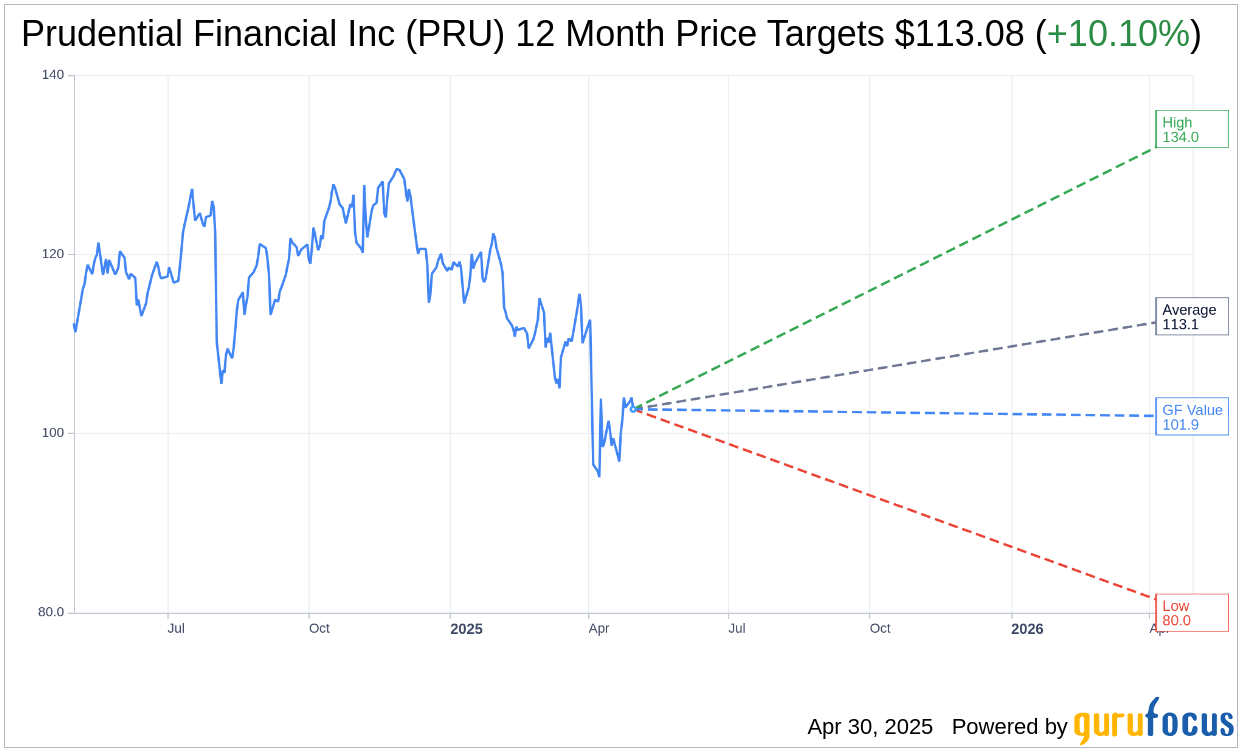The width and height of the screenshot is (1242, 752).
Task: Click the GF Value 101.9 label
Action: 1191,416
